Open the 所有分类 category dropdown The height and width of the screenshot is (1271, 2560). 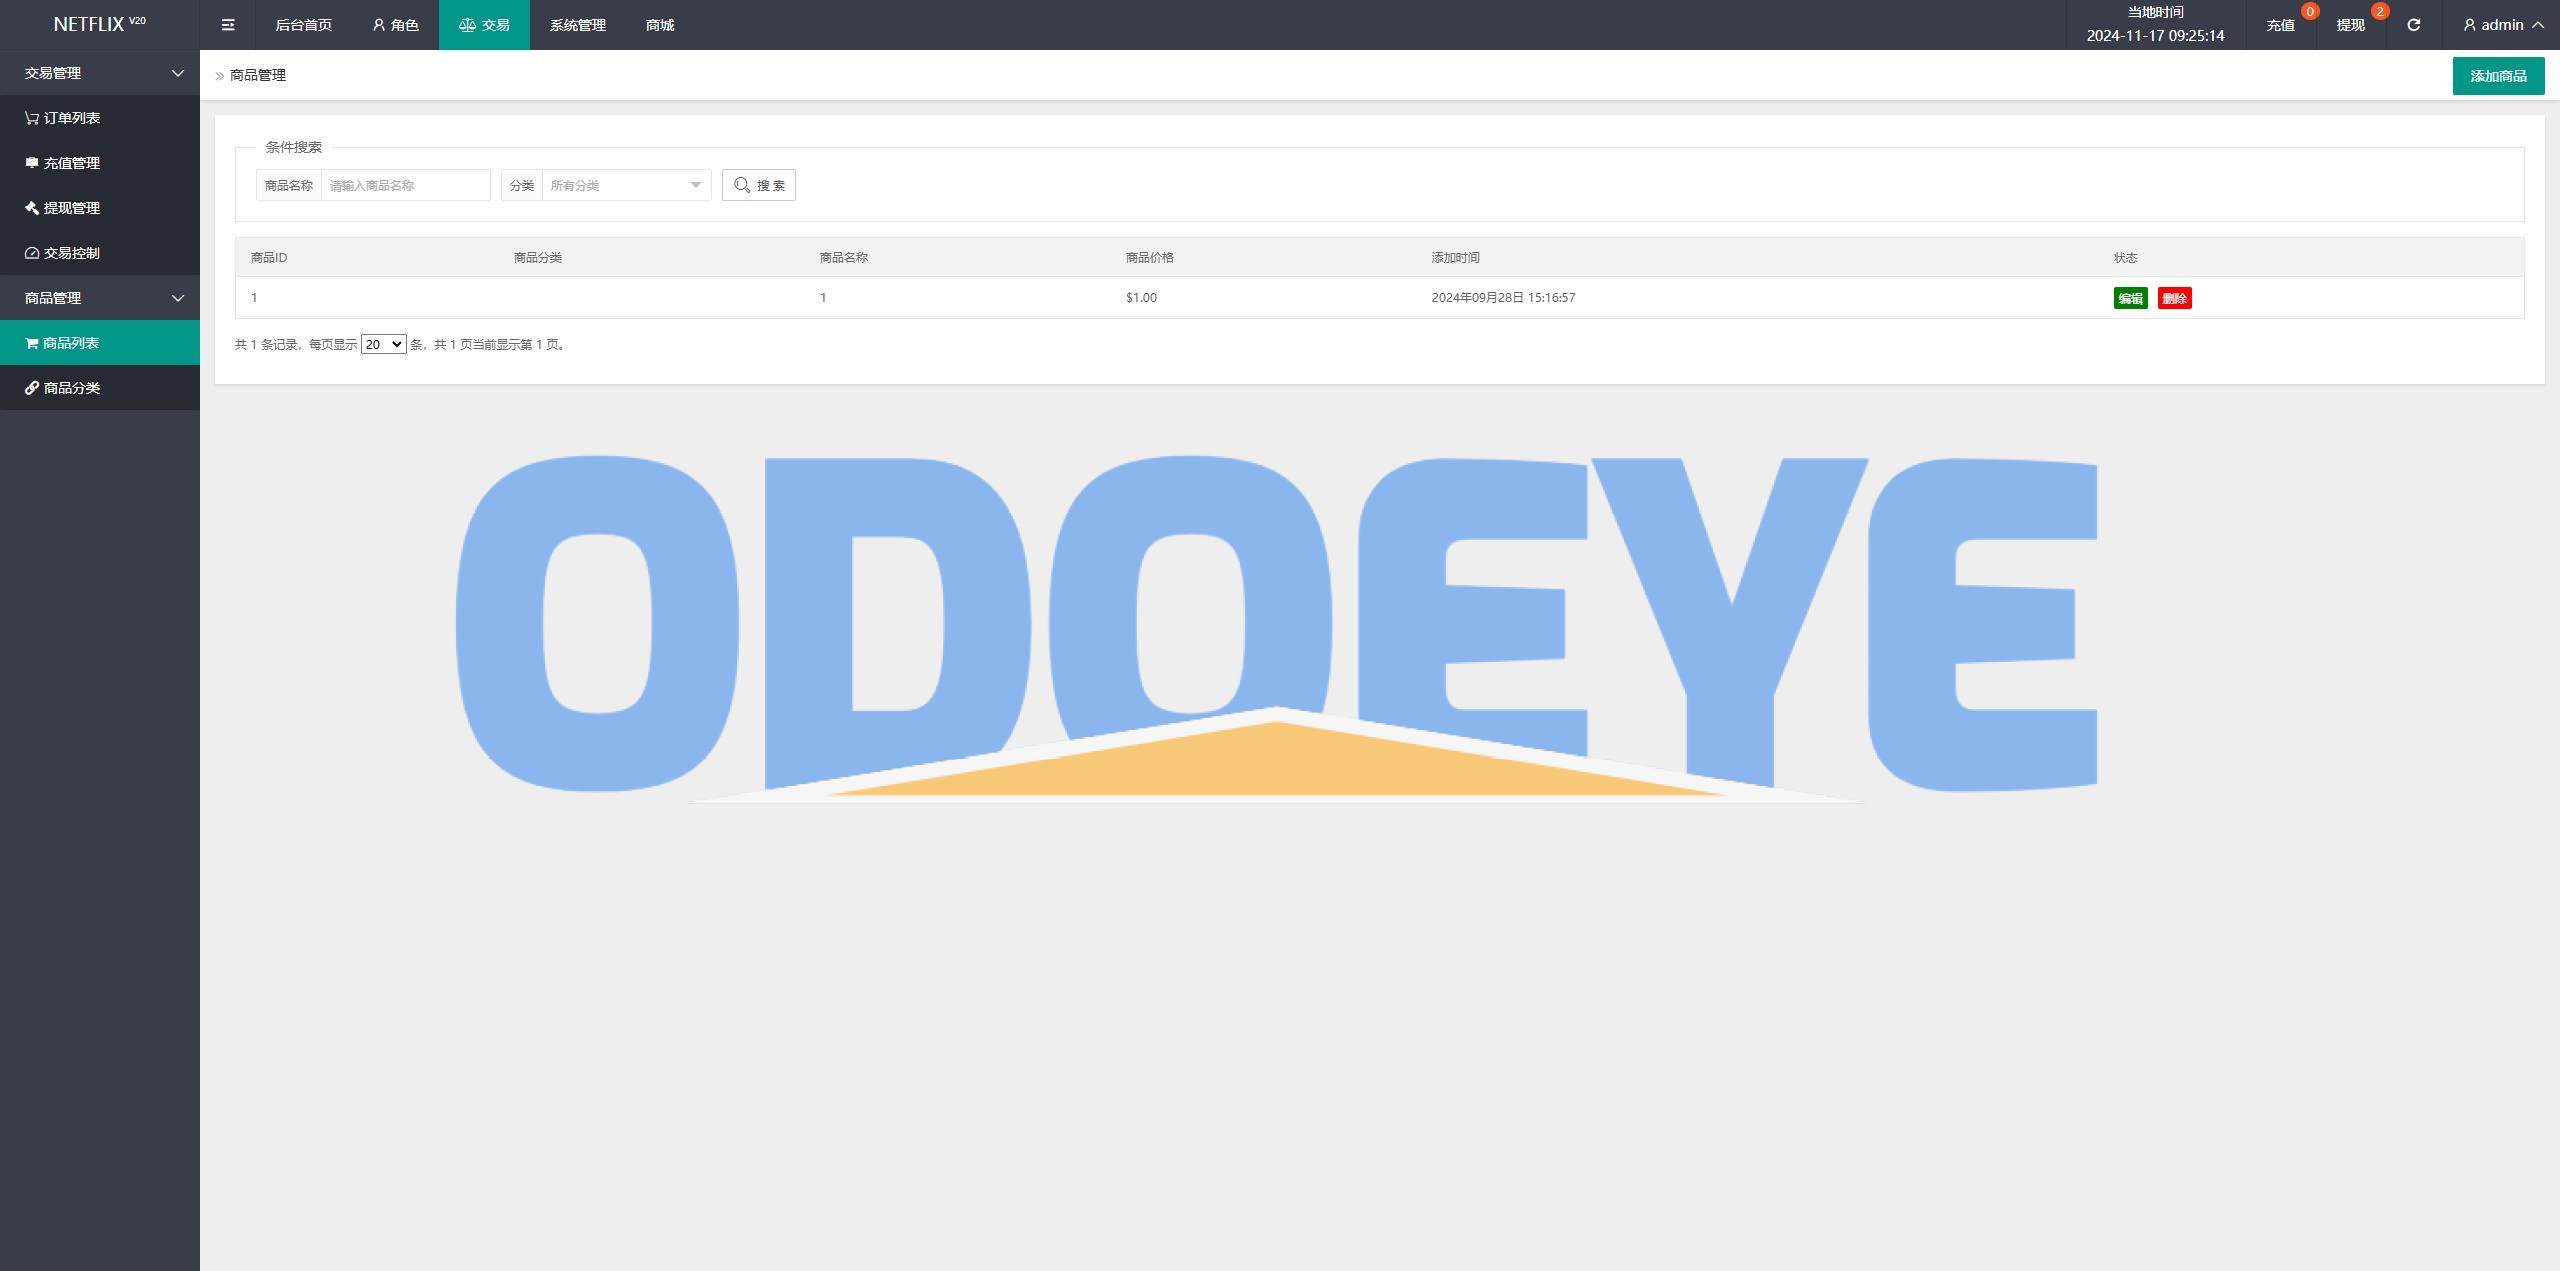tap(626, 185)
